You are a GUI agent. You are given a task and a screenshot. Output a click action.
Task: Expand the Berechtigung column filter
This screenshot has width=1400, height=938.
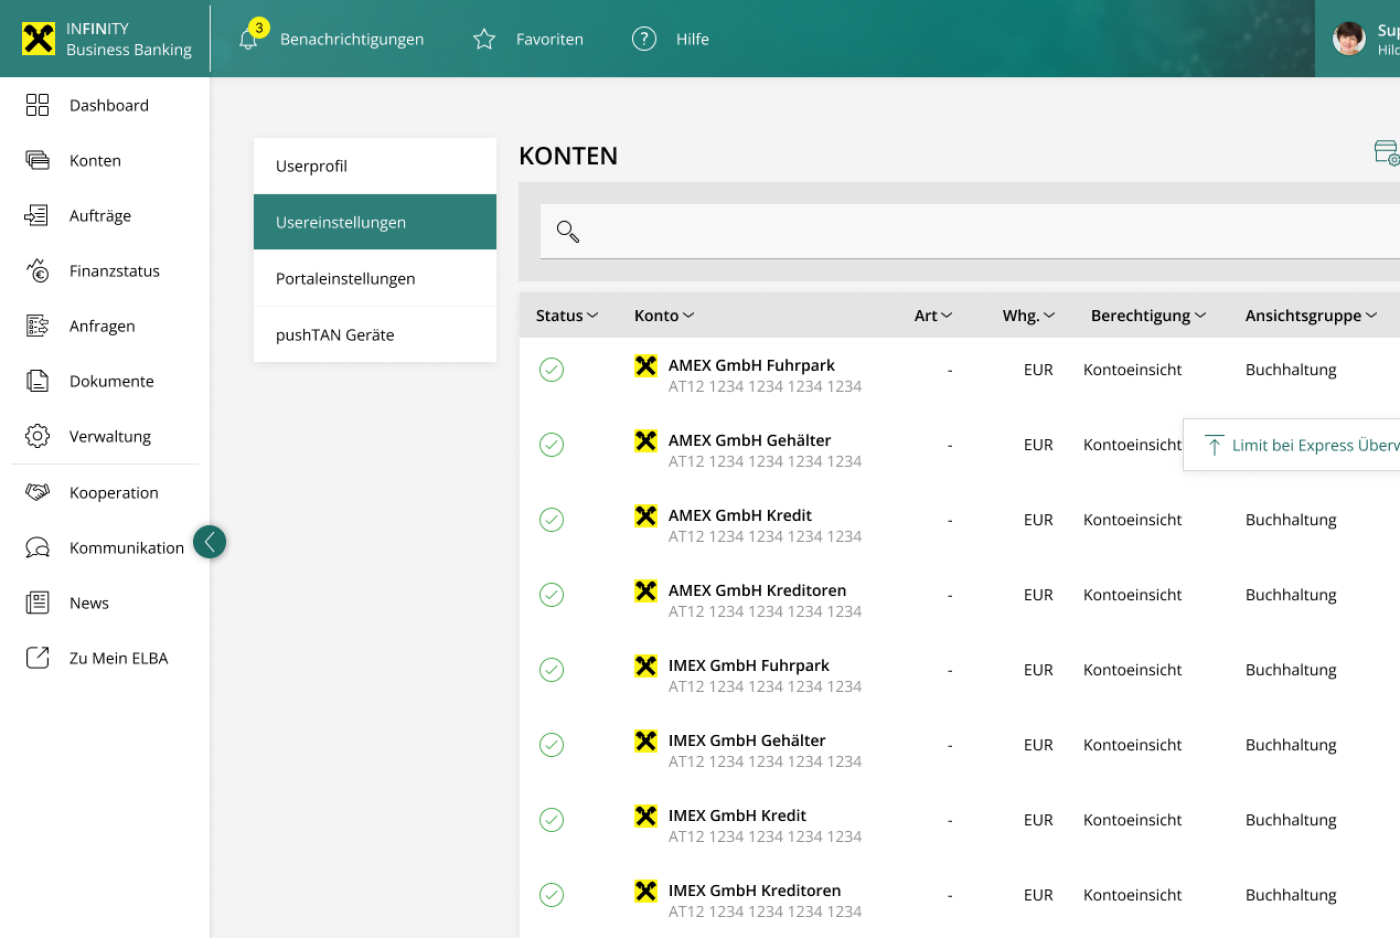1148,316
